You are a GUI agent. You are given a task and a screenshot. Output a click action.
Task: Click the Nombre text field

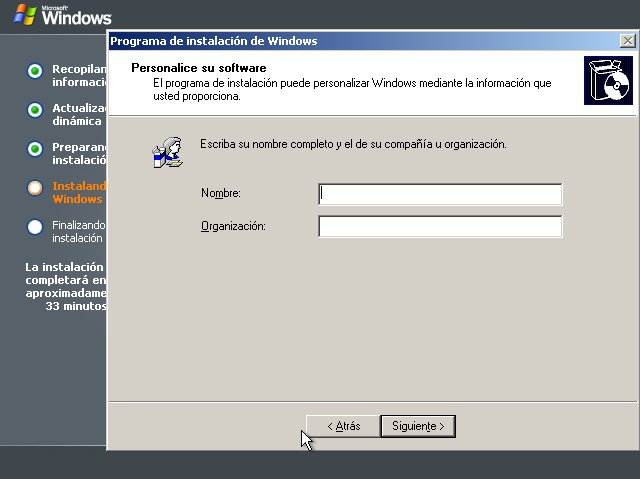tap(440, 194)
